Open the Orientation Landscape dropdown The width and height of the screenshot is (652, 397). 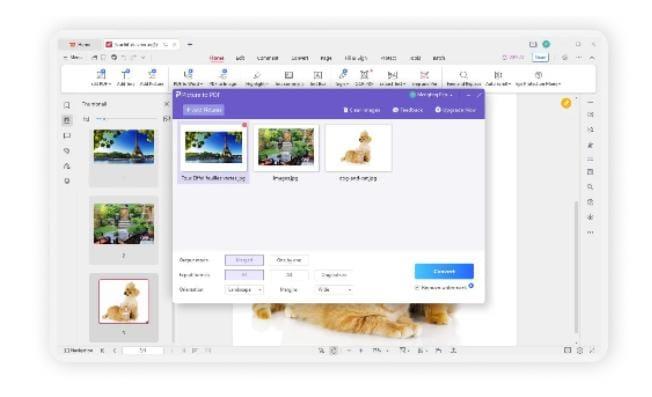(244, 290)
